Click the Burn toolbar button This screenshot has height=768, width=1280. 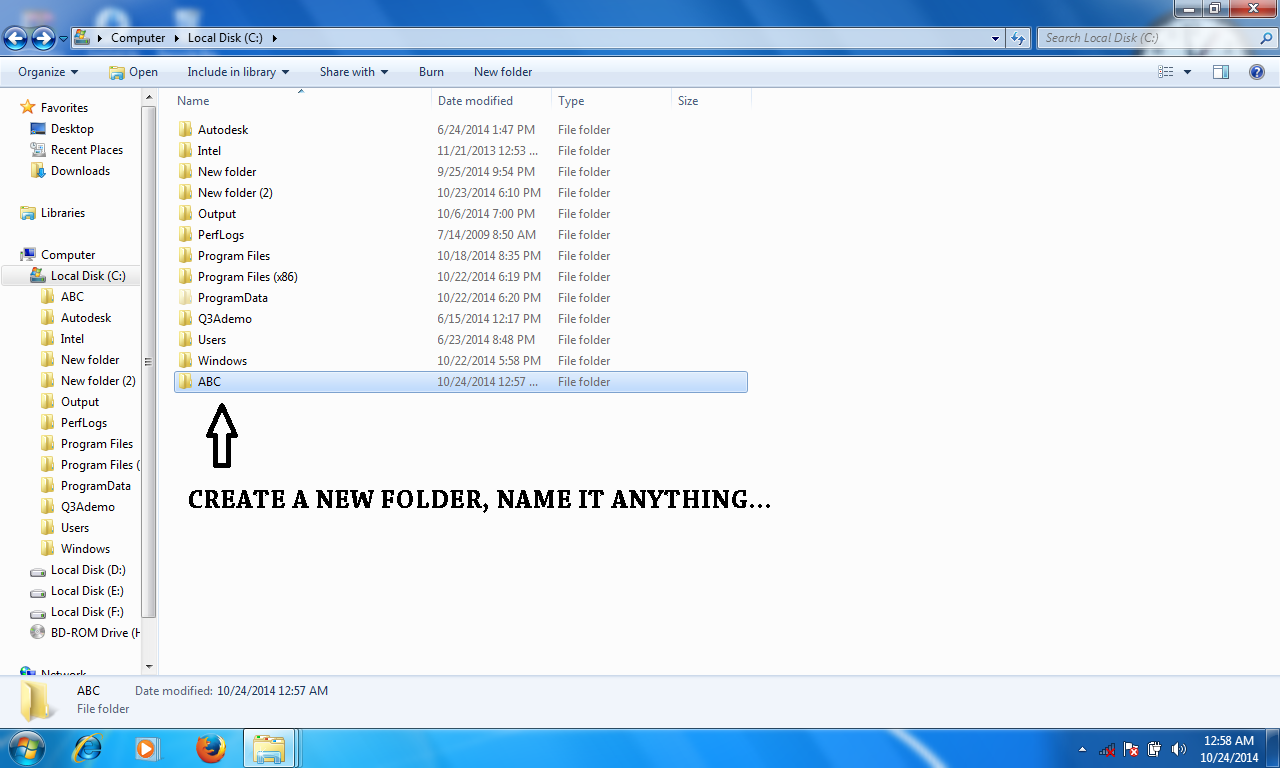[431, 72]
